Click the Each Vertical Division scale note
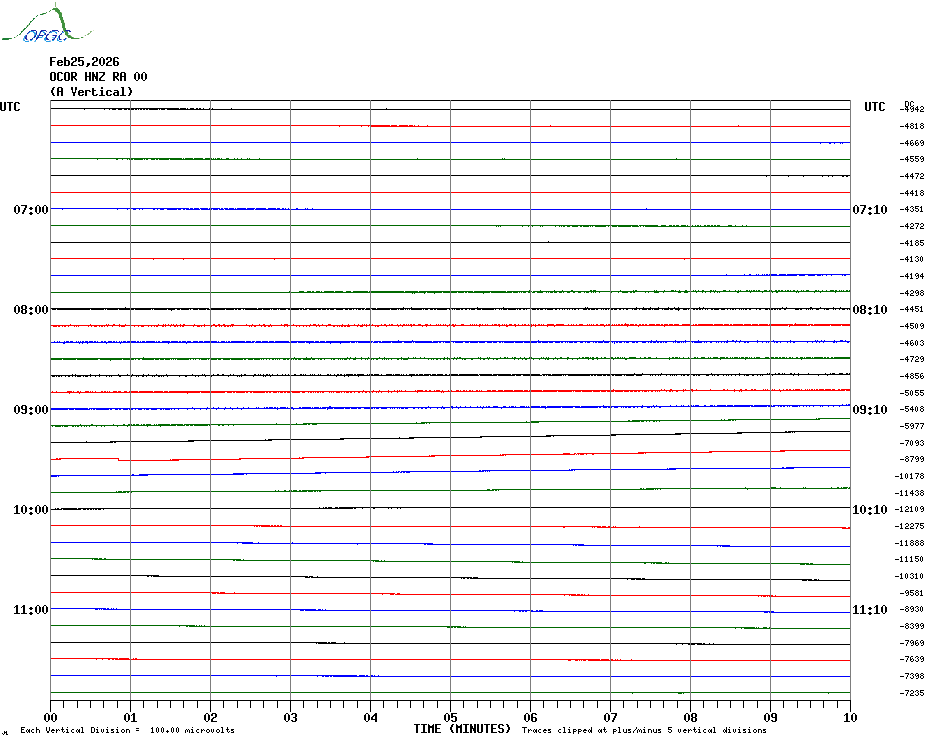930x744 pixels. click(x=127, y=731)
